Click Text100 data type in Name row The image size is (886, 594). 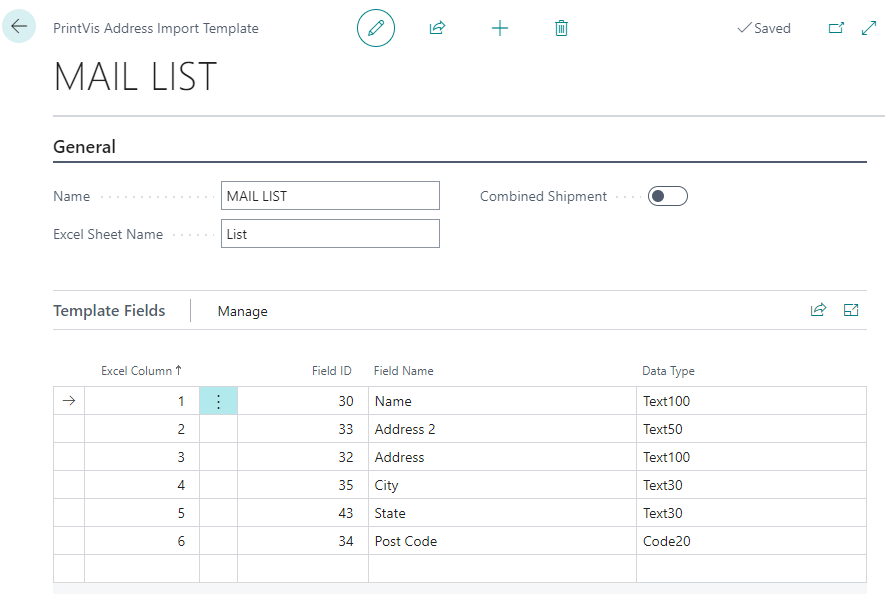[x=752, y=401]
